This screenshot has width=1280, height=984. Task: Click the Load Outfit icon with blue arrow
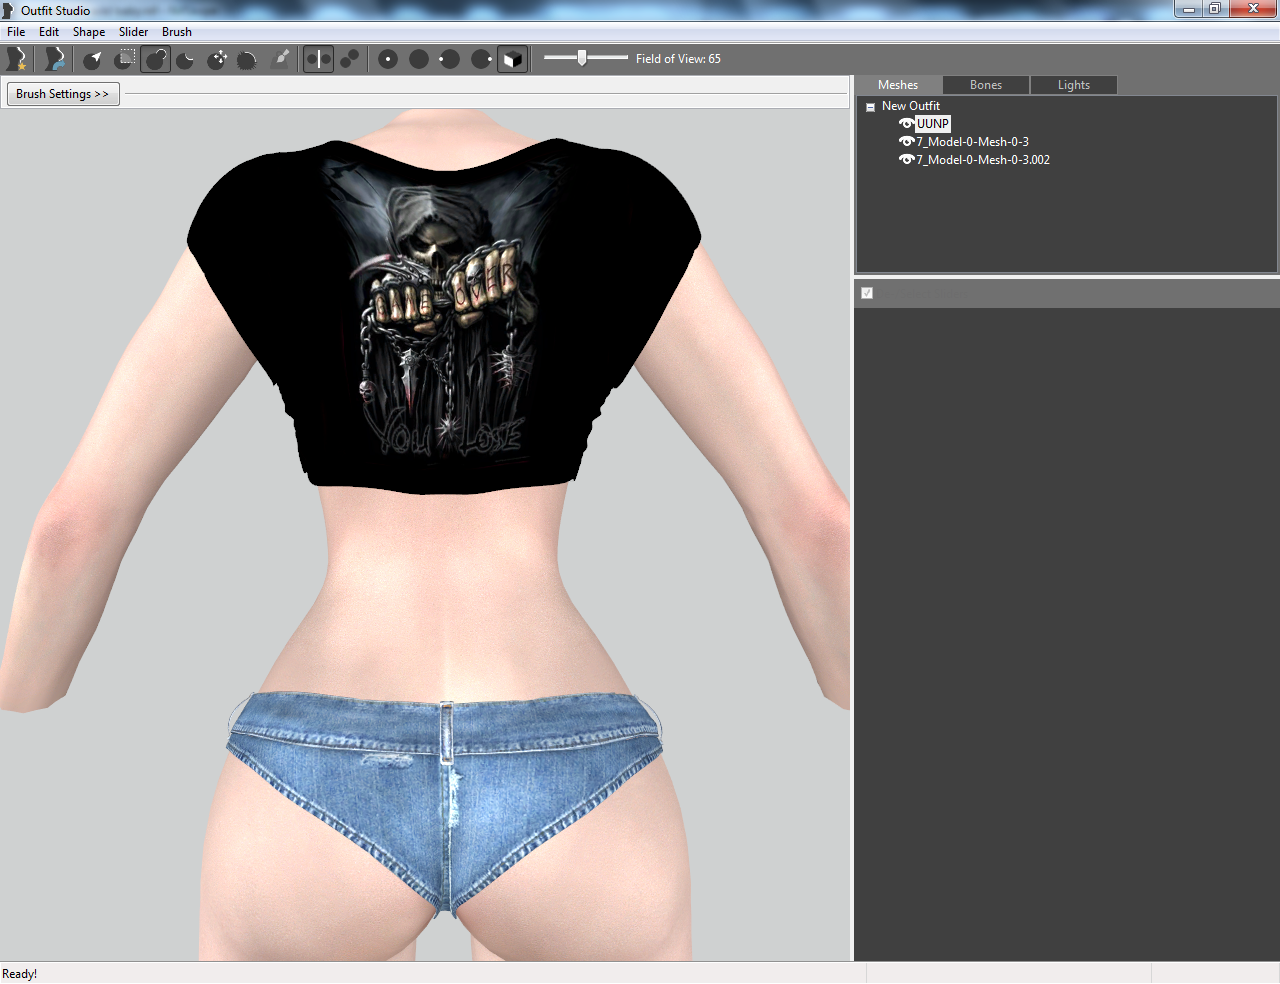pos(54,59)
